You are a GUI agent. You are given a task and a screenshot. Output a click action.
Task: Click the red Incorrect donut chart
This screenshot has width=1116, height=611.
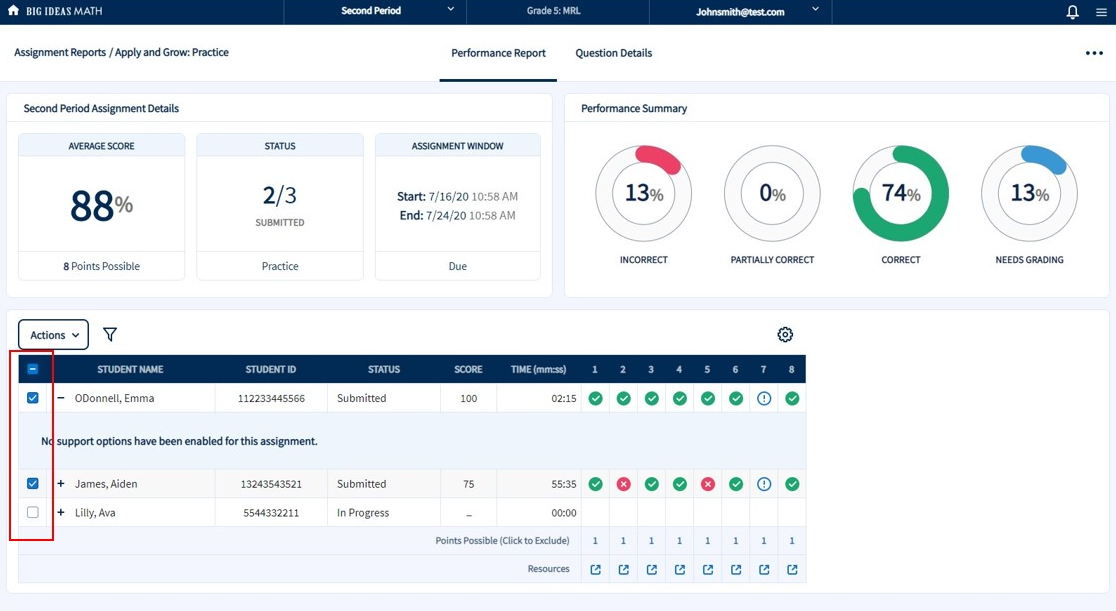643,194
